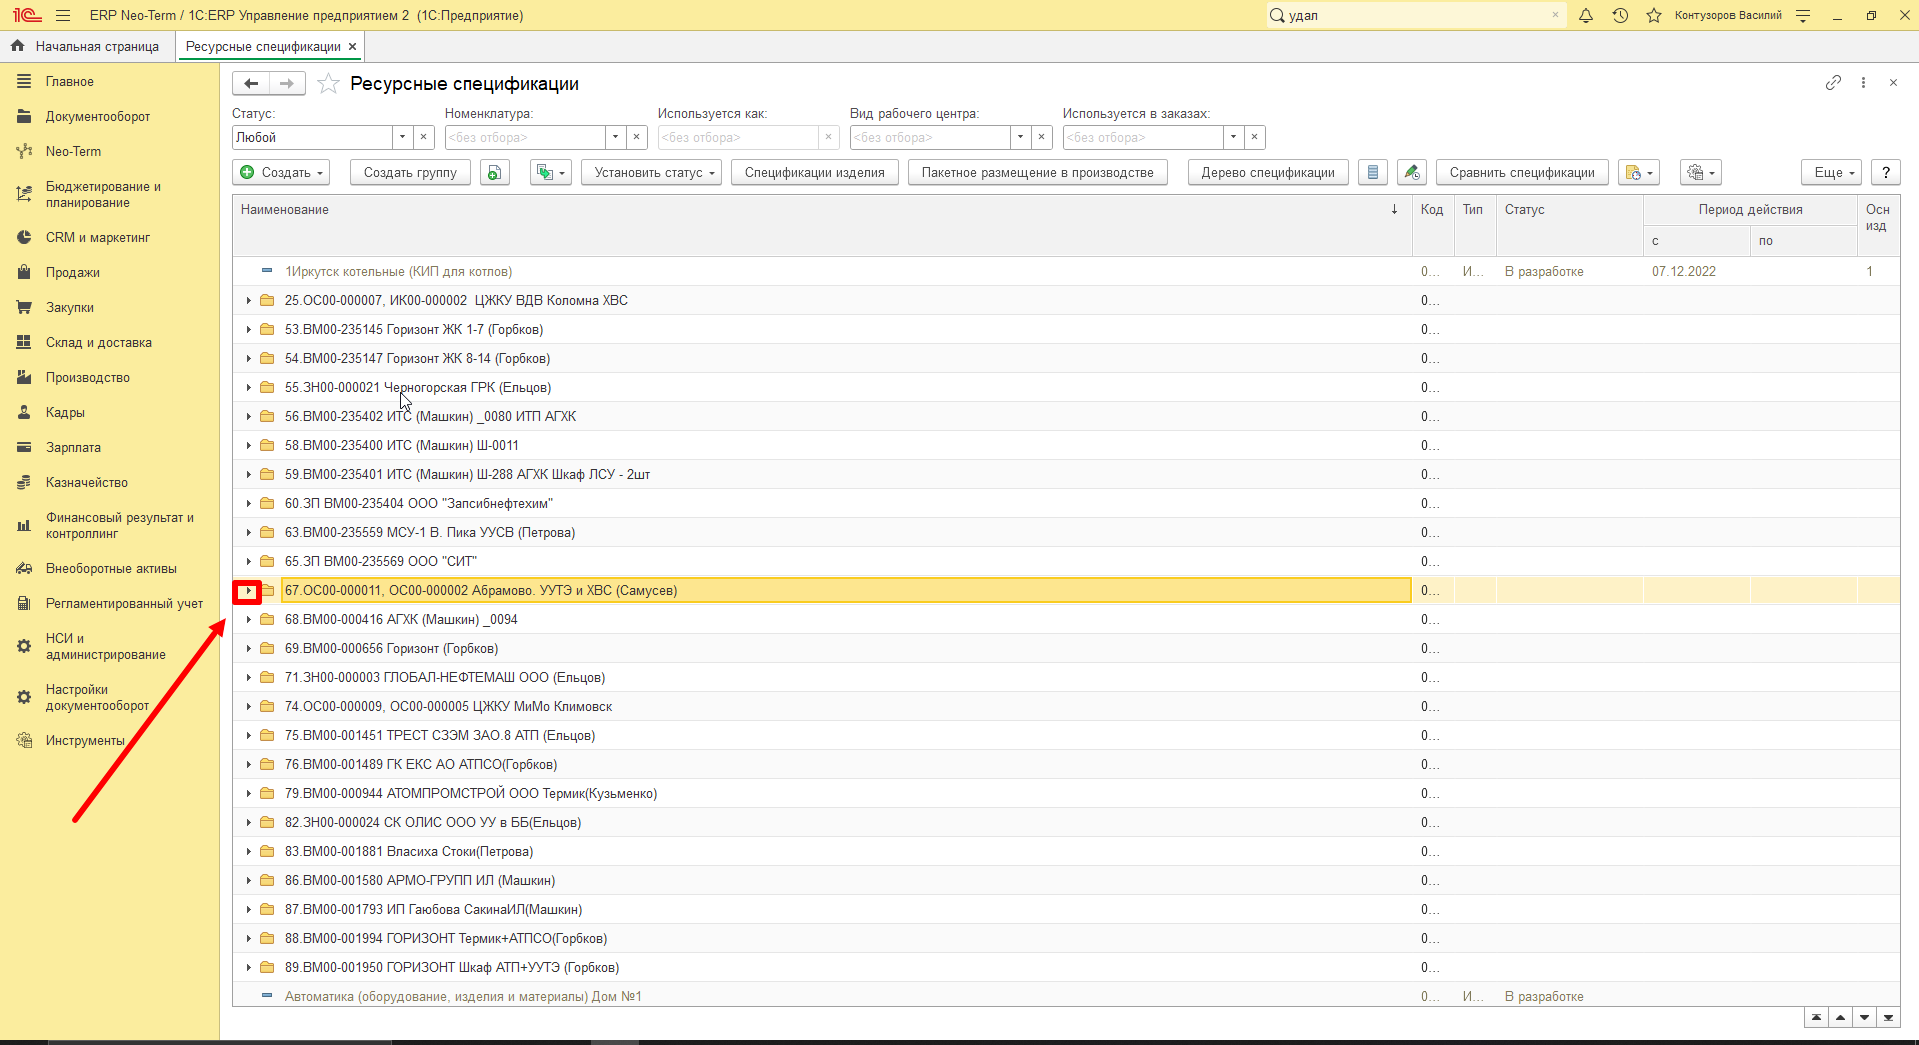The image size is (1919, 1045).
Task: Go back with the left arrow button
Action: 251,84
